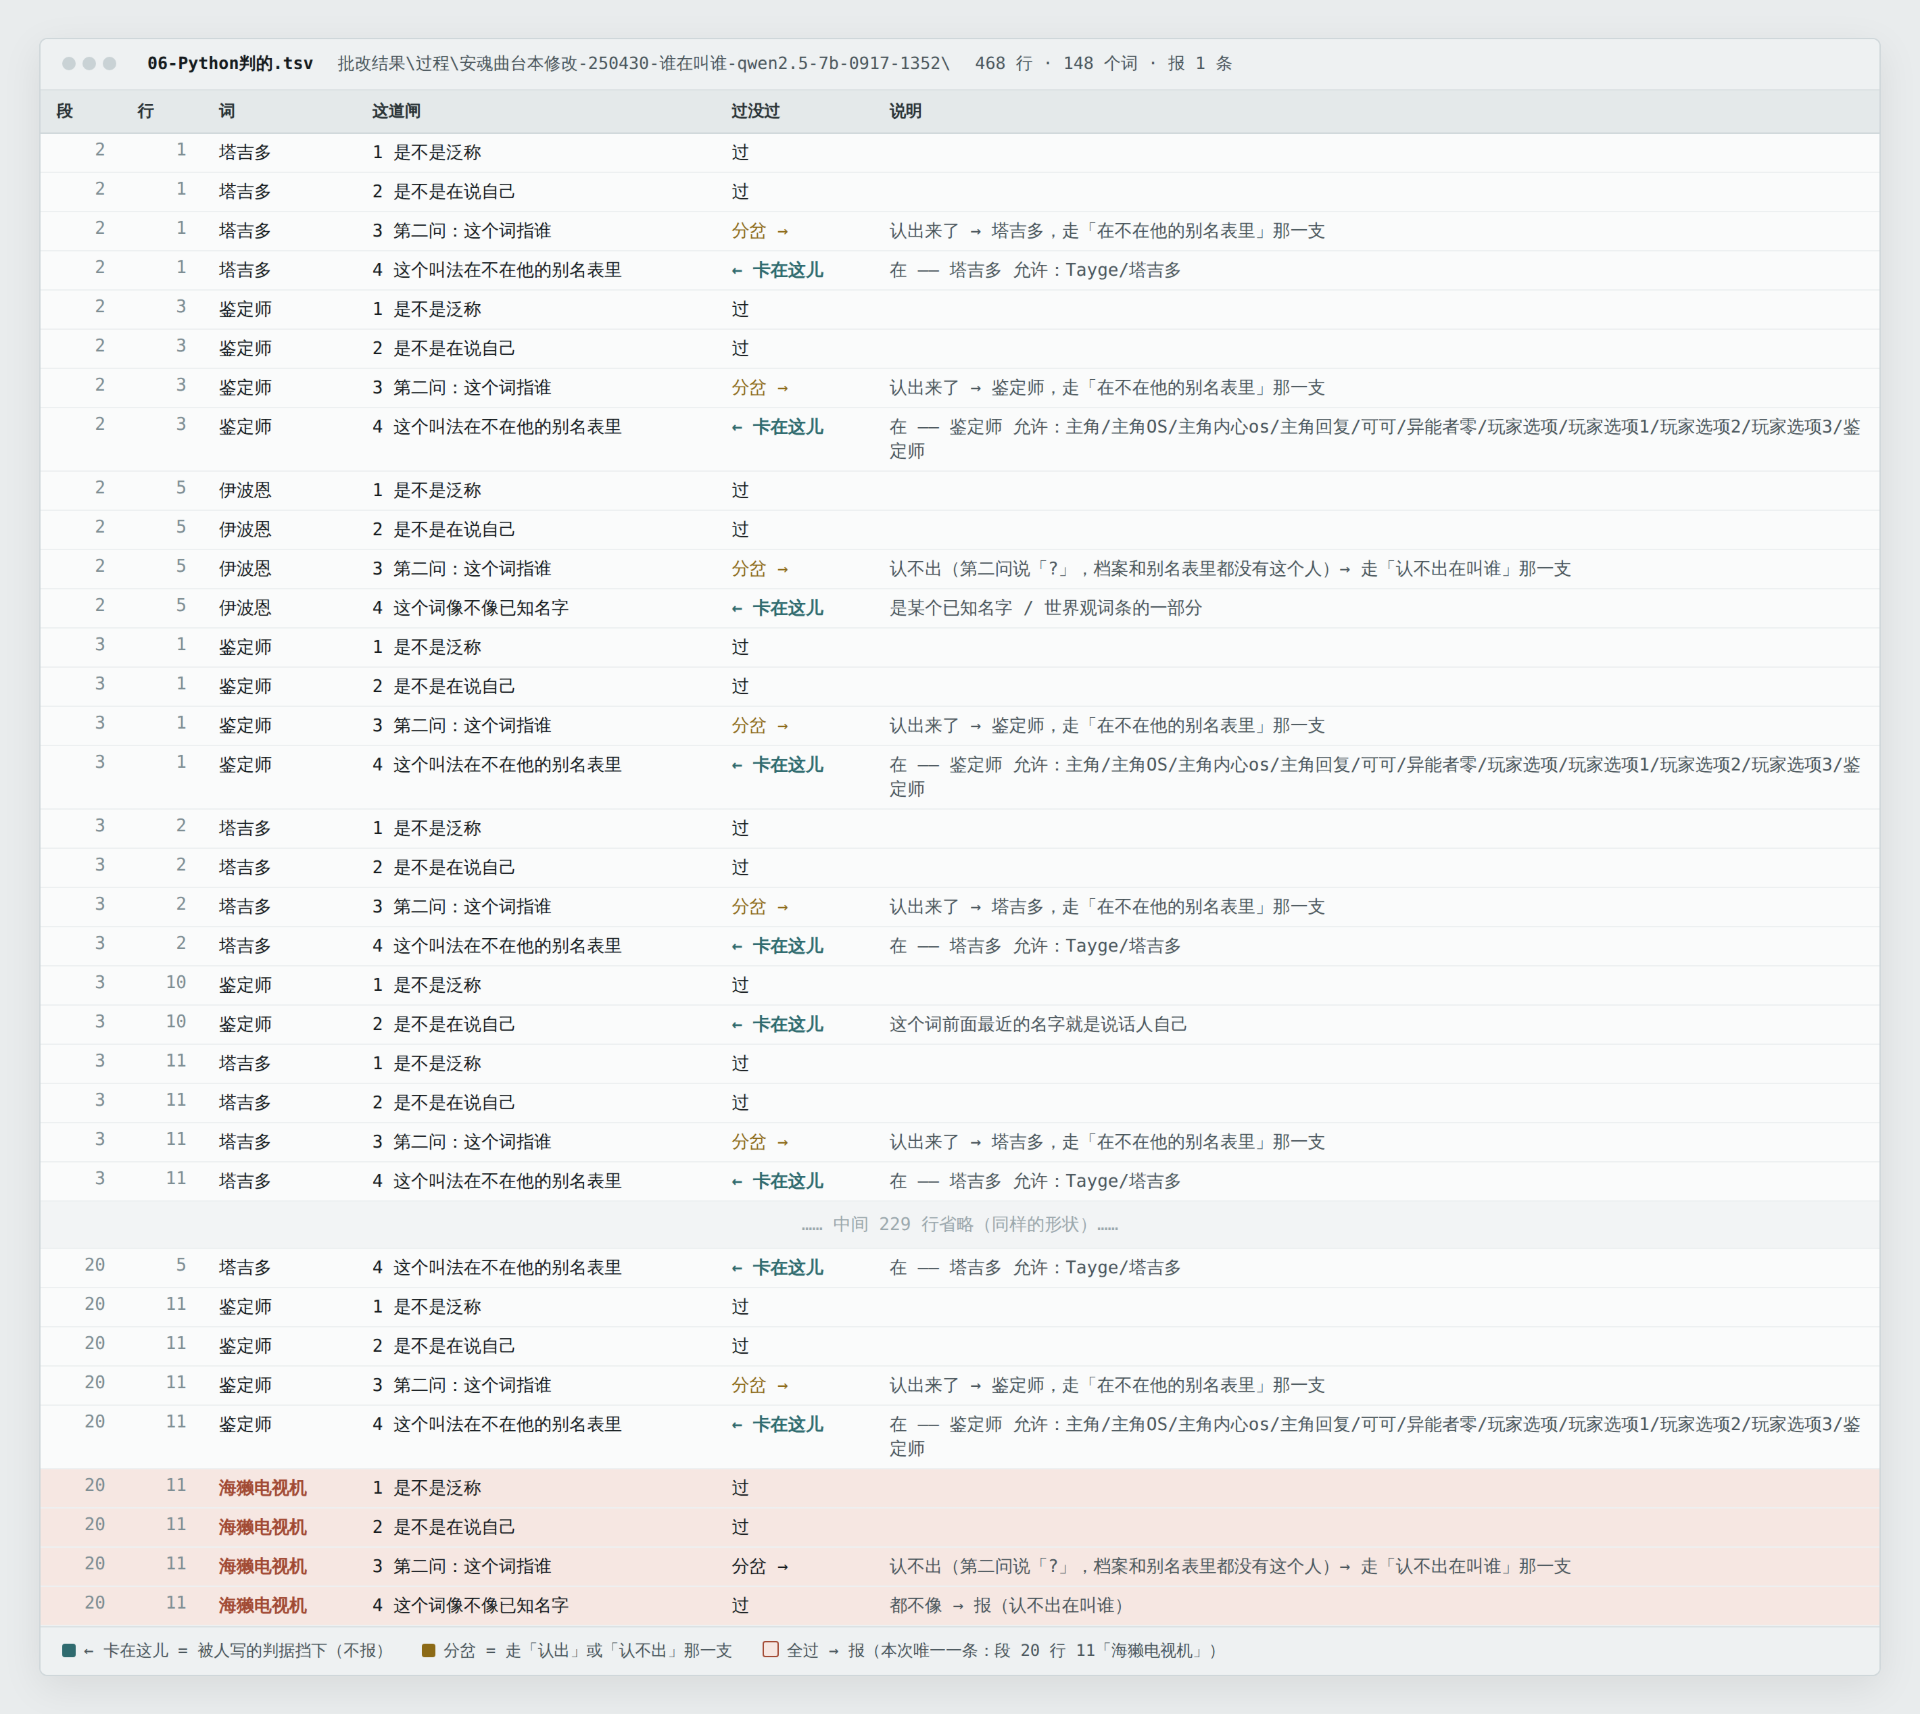Expand the 中间 229 行省略 collapsed row

(x=960, y=1224)
